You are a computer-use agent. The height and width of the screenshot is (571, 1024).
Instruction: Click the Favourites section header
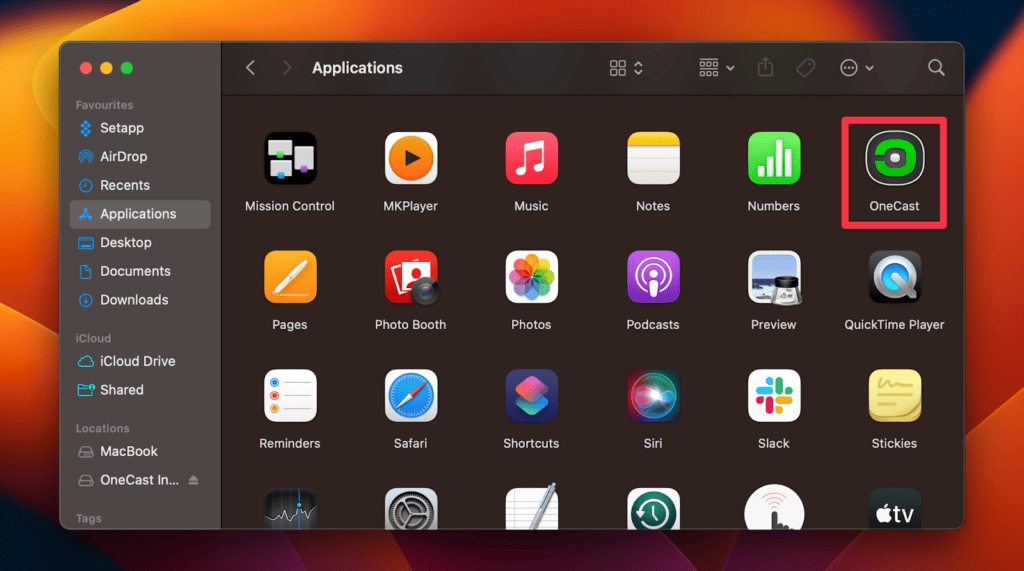click(104, 105)
